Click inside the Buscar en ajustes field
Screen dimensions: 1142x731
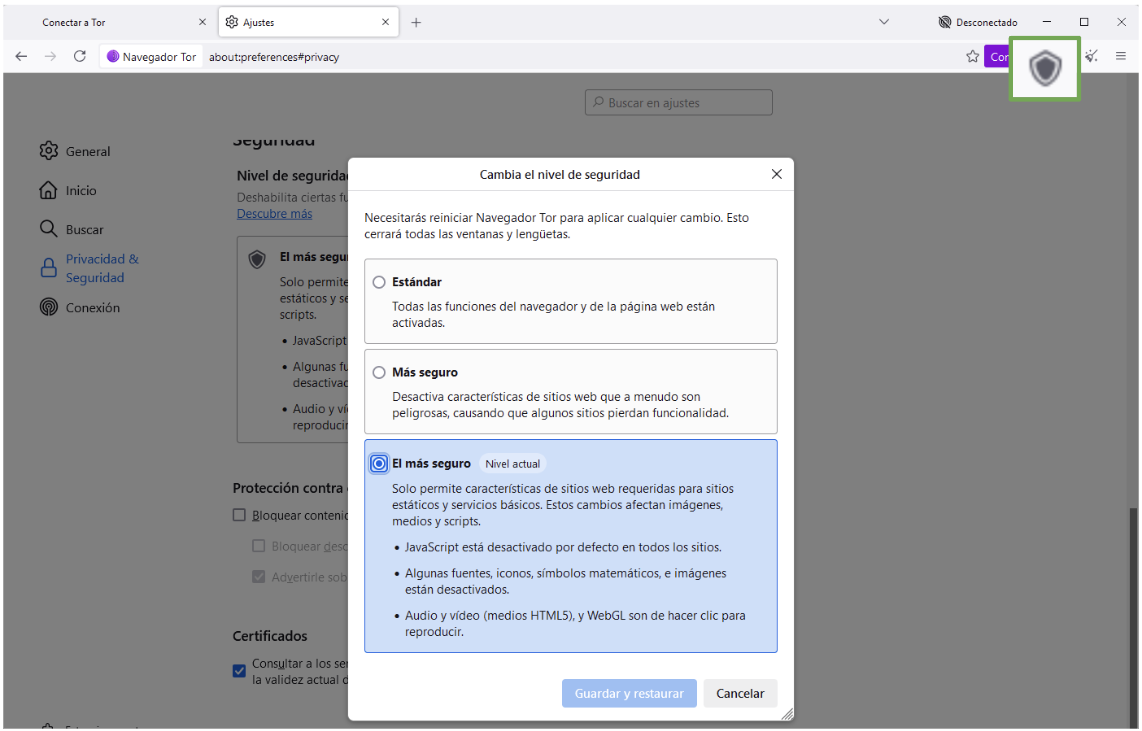pos(678,102)
